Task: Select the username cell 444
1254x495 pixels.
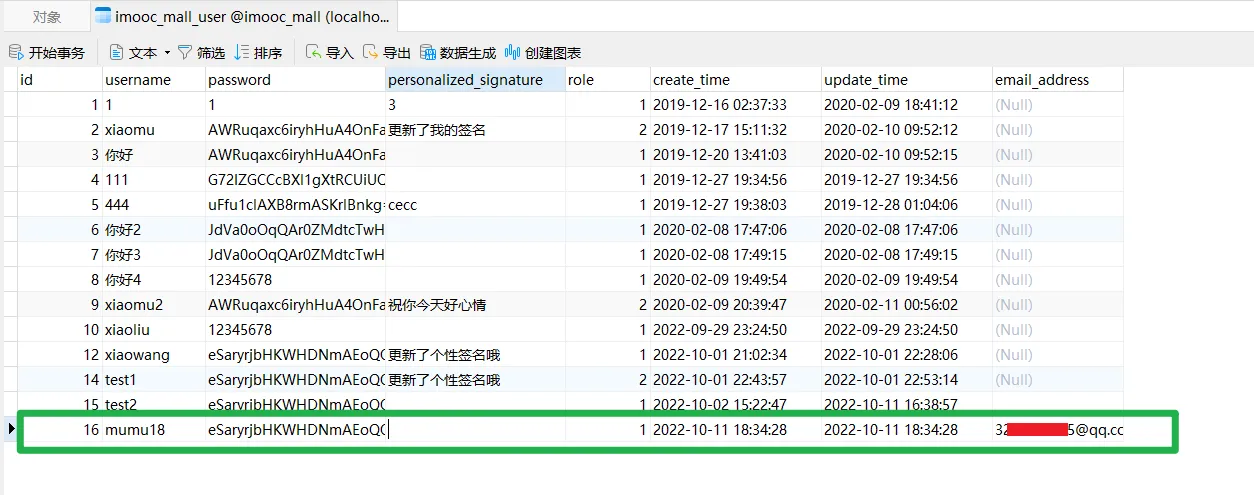Action: click(154, 205)
